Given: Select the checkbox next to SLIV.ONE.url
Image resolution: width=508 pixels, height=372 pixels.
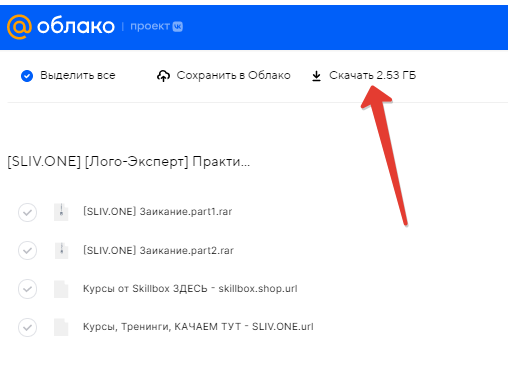Looking at the screenshot, I should coord(27,327).
